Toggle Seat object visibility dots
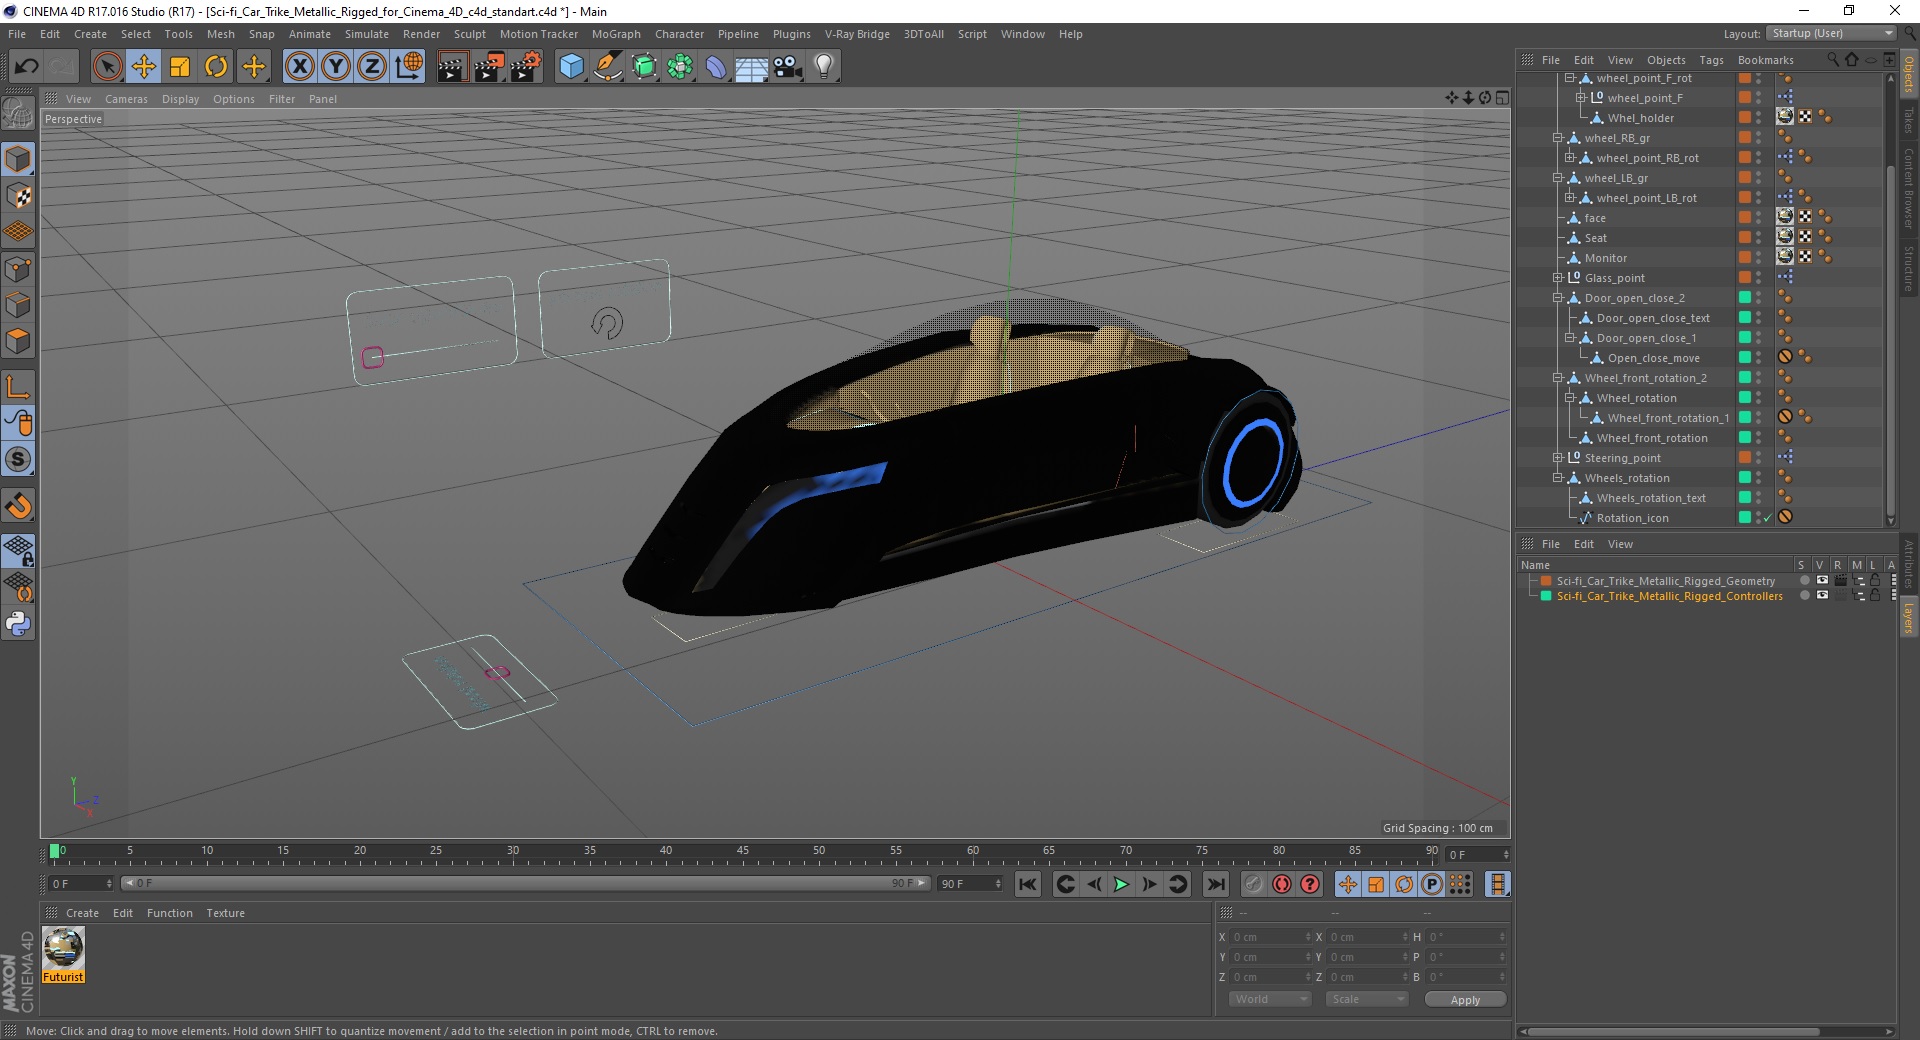 pos(1759,238)
